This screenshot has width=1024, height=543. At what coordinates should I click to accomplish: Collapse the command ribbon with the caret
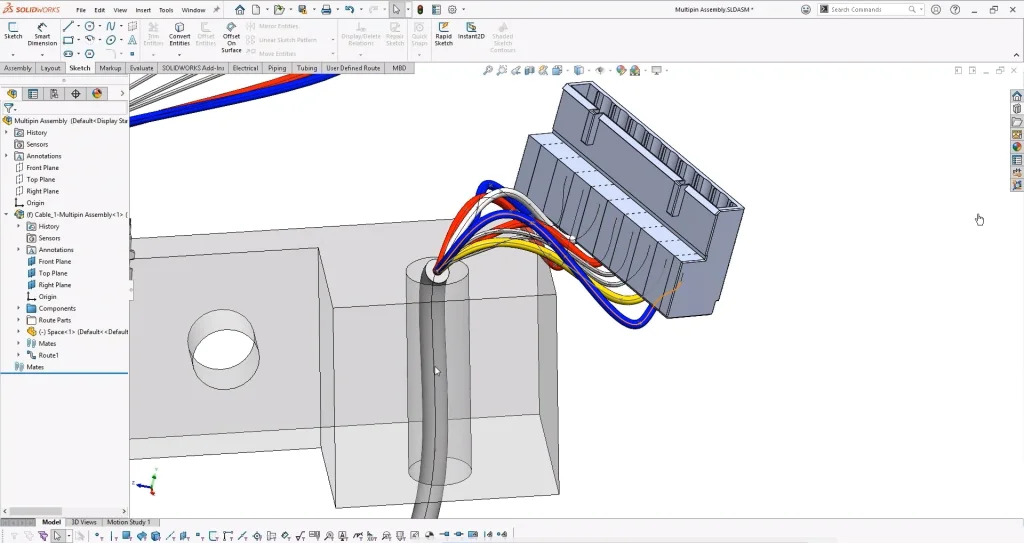tap(1015, 54)
